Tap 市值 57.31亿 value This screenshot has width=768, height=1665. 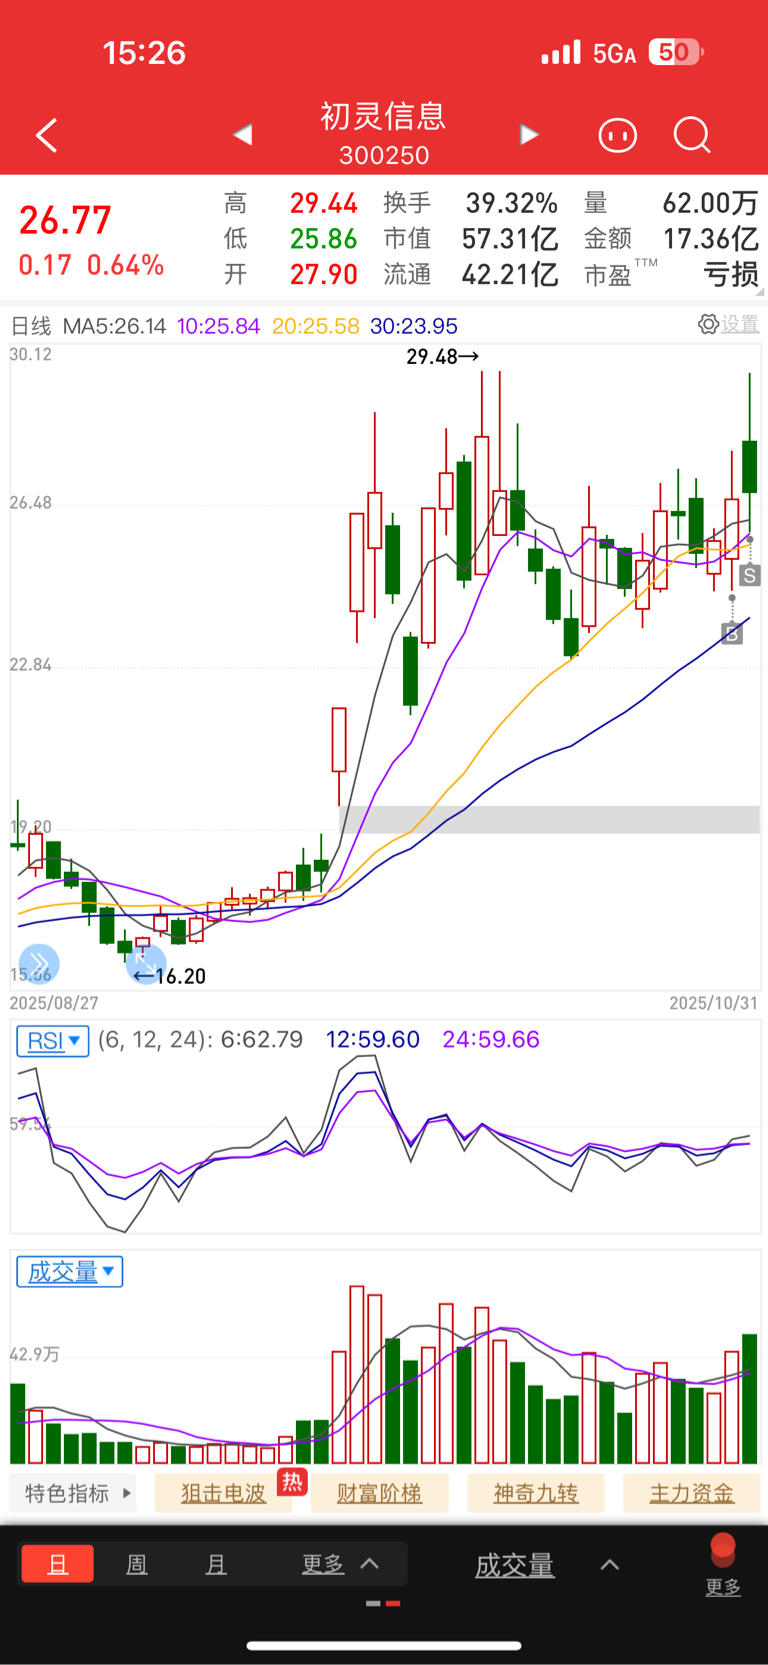[x=510, y=239]
